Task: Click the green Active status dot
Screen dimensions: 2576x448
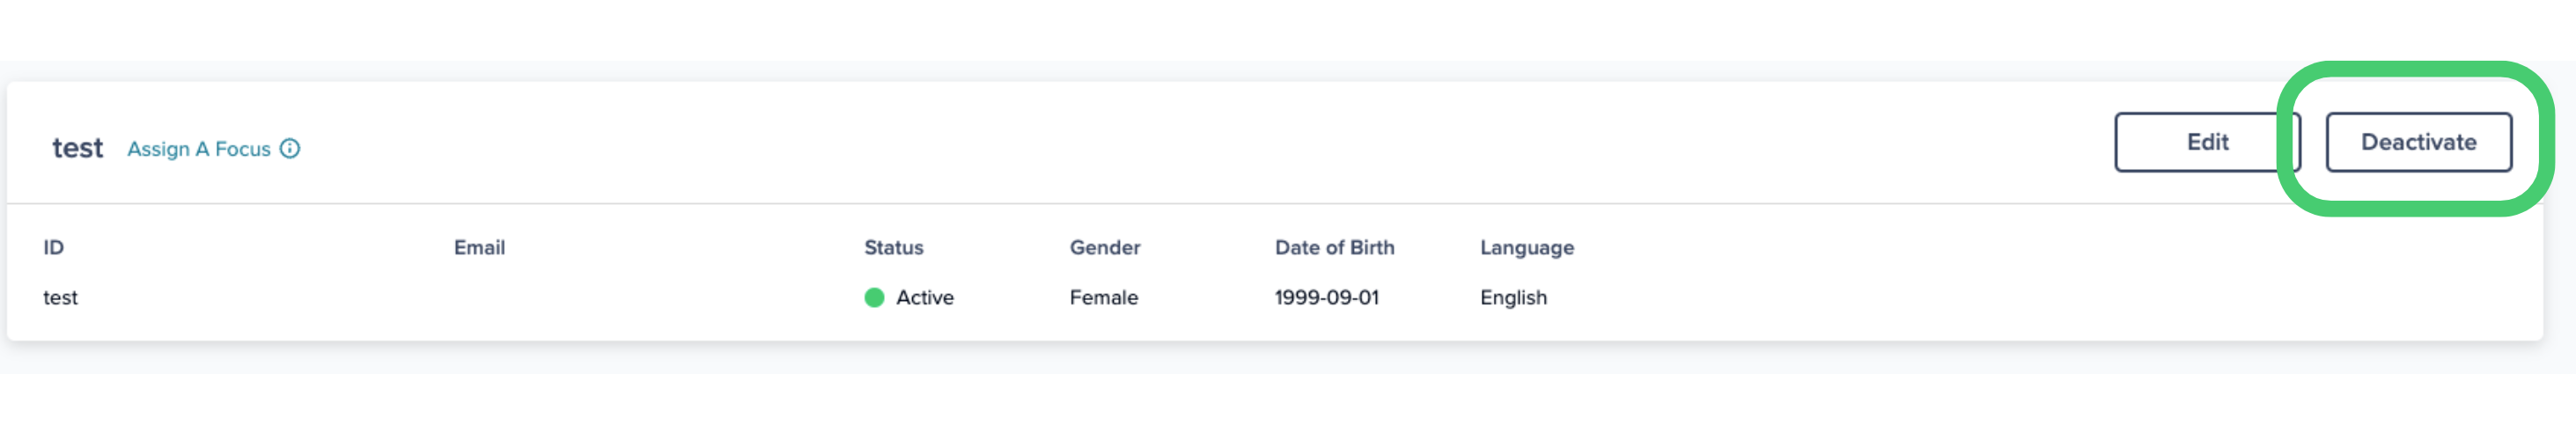Action: pos(874,298)
